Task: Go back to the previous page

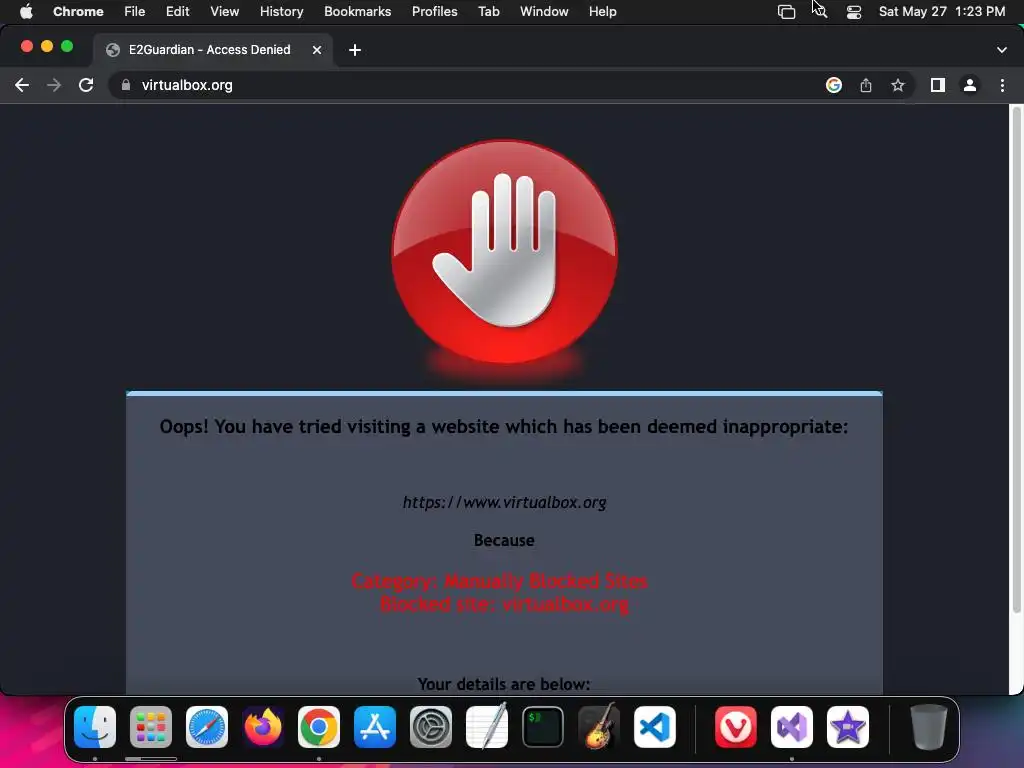Action: pyautogui.click(x=22, y=85)
